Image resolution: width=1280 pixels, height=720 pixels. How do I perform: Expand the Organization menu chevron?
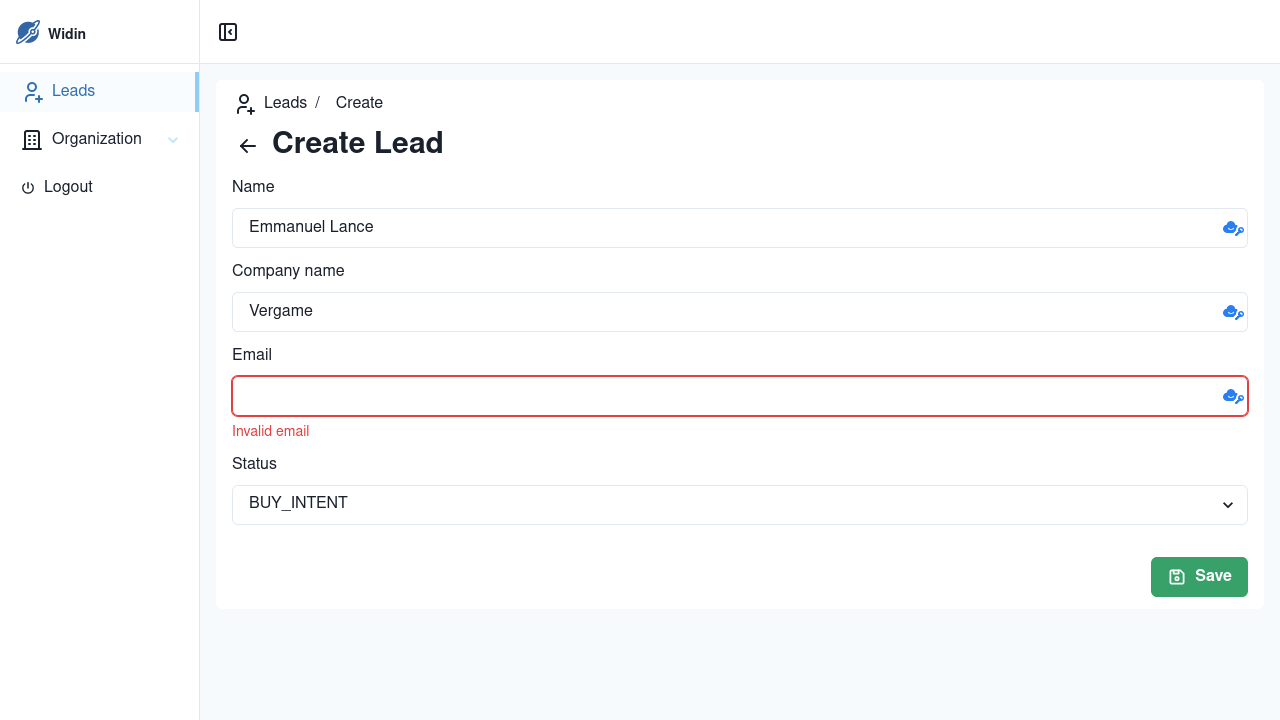click(x=172, y=139)
